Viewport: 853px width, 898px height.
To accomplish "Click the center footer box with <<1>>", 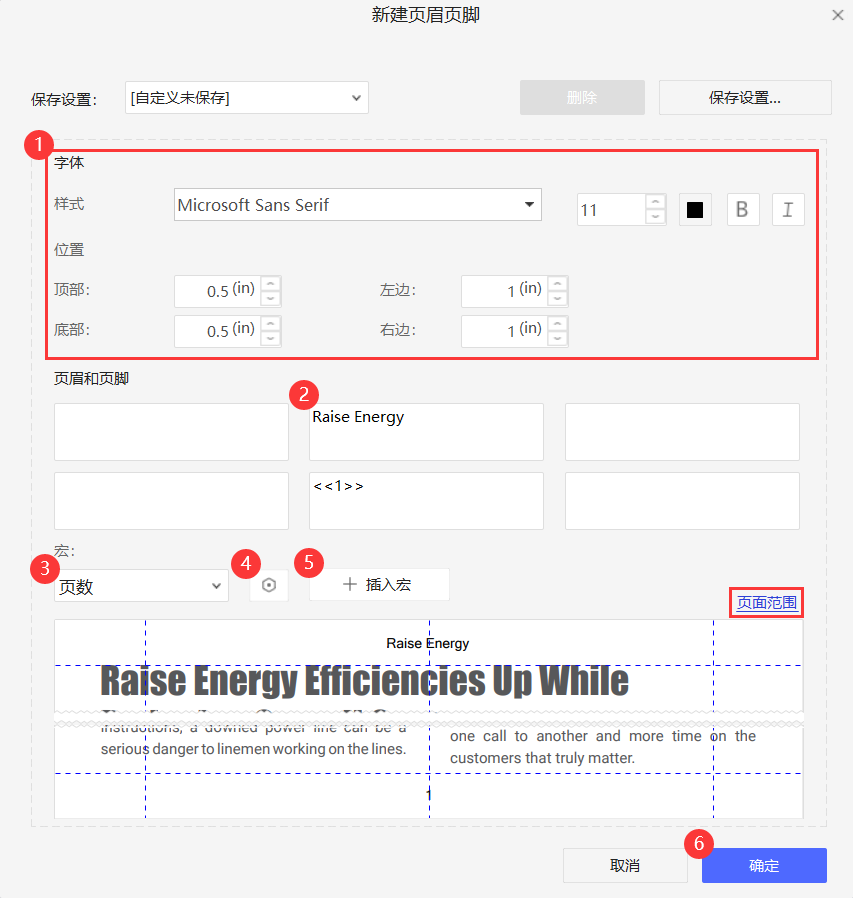I will click(x=426, y=501).
